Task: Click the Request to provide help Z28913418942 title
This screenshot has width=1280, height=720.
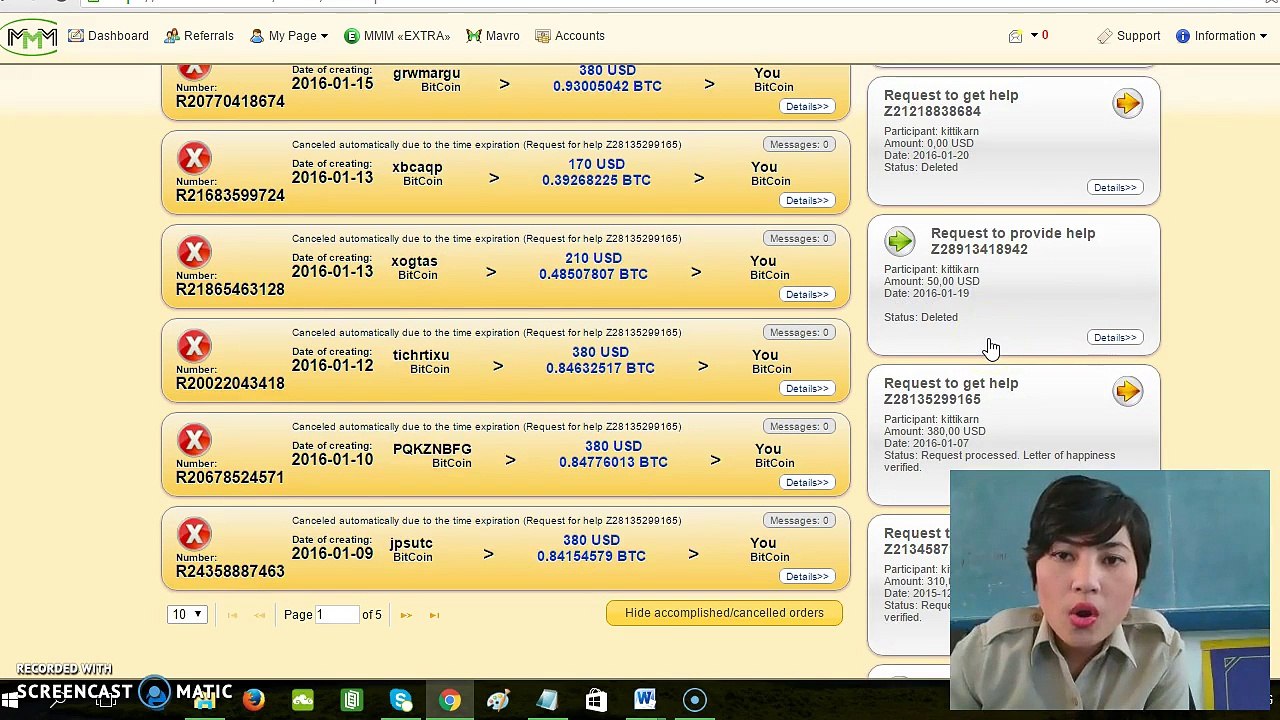Action: coord(1013,241)
